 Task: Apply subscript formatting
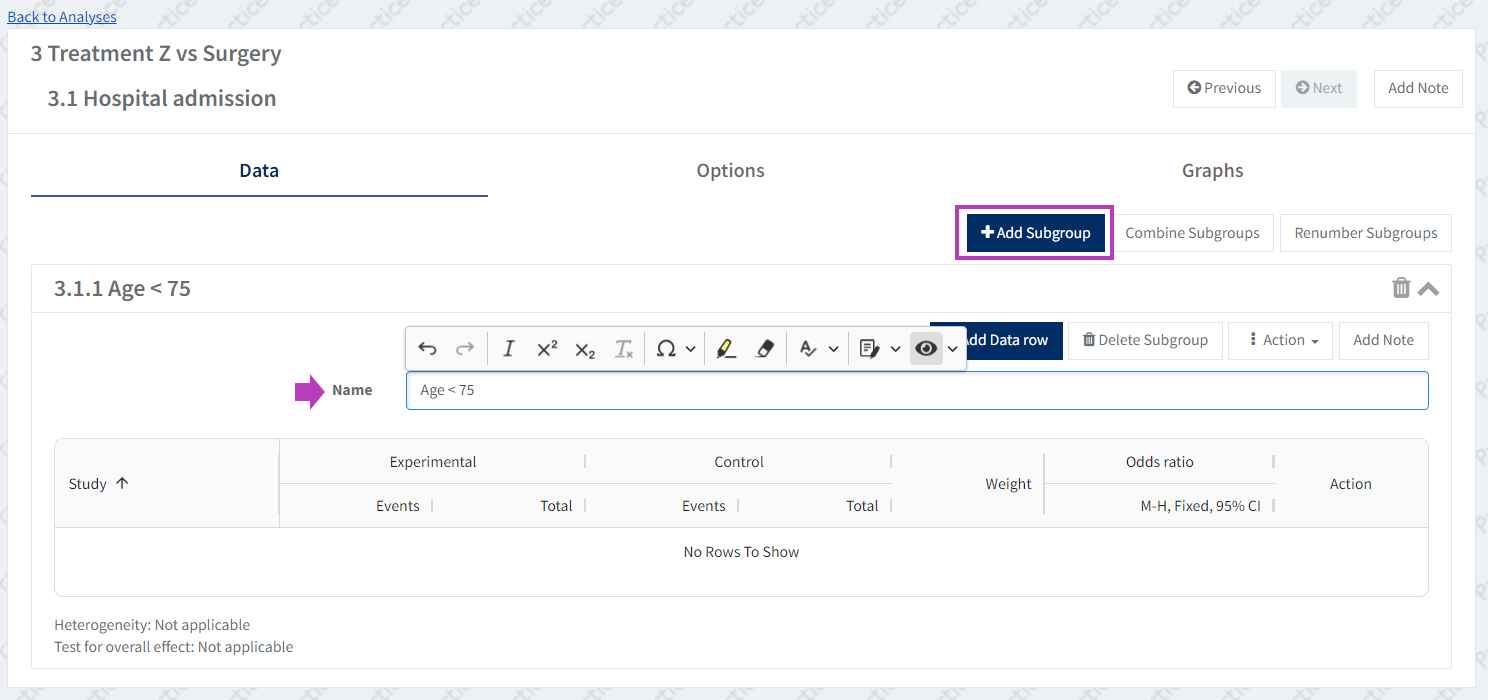(x=585, y=349)
